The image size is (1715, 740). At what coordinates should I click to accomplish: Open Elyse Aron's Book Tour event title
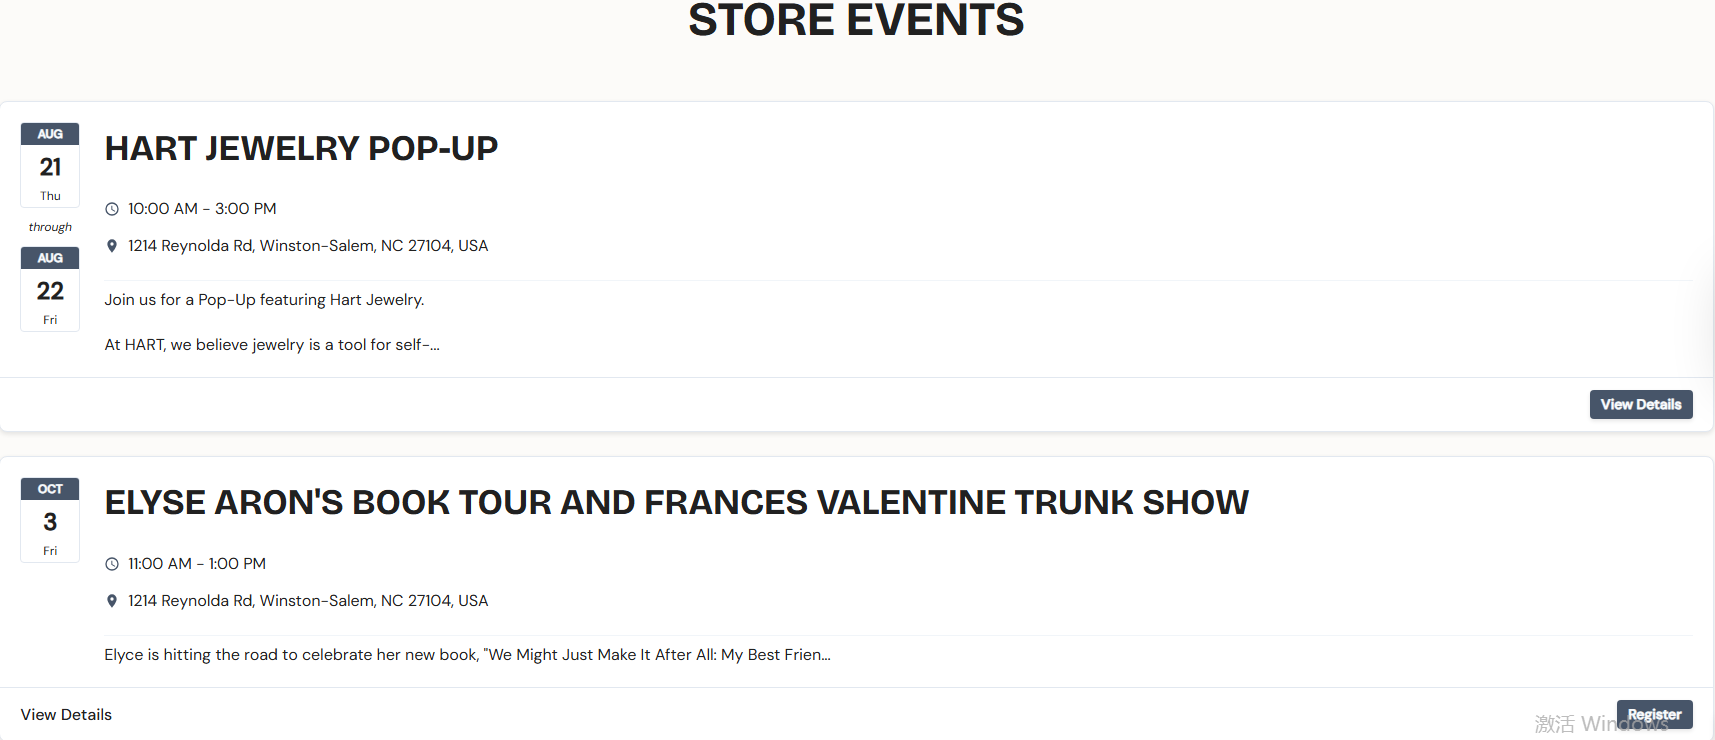click(x=676, y=503)
